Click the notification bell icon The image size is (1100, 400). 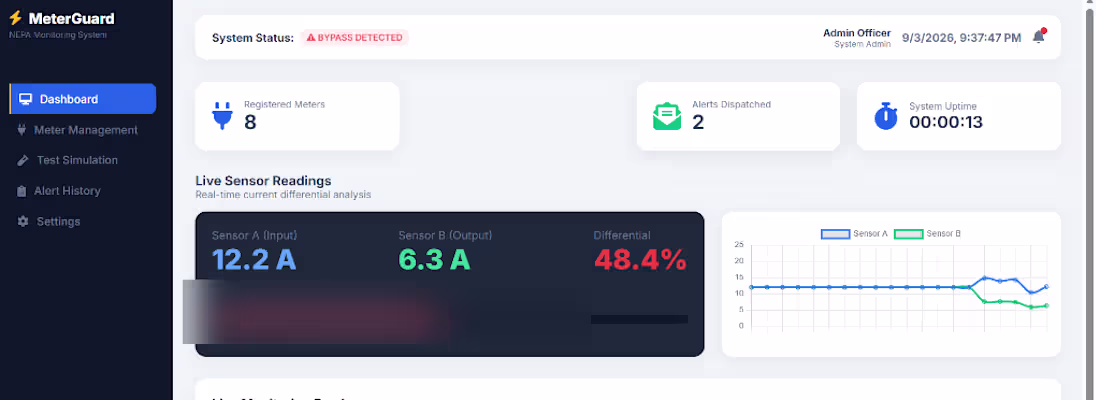(x=1038, y=37)
